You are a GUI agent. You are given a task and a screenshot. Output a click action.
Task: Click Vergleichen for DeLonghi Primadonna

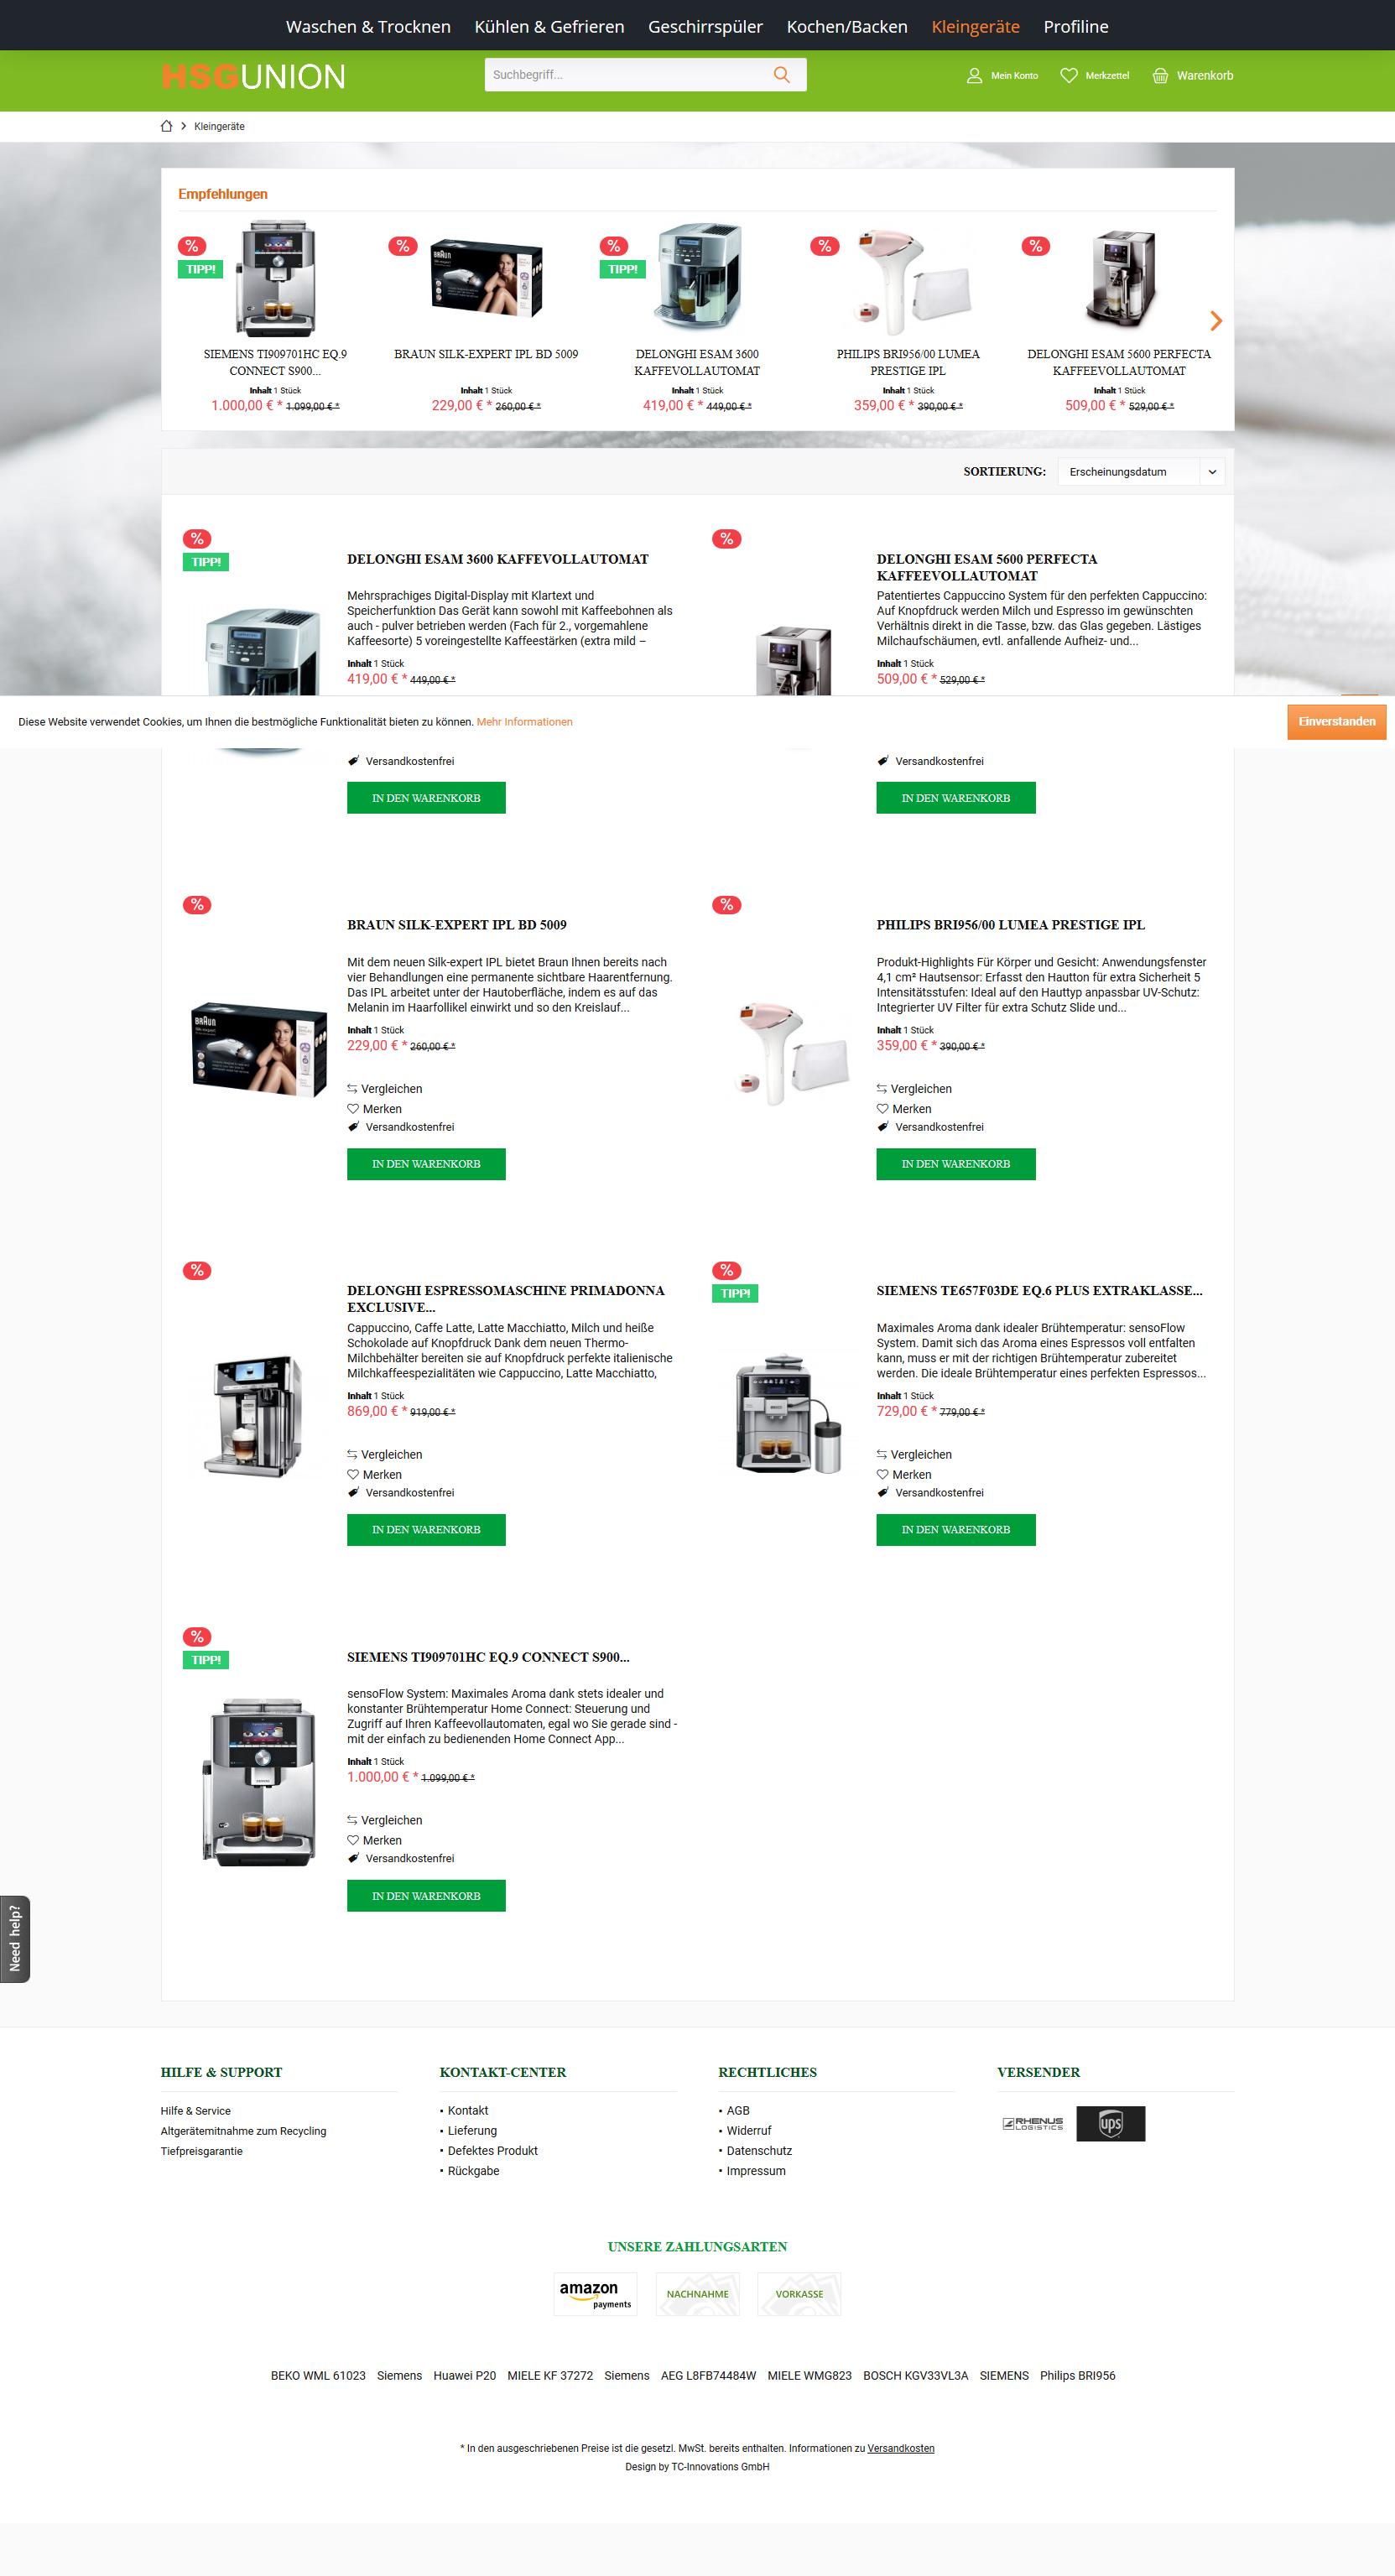[385, 1455]
